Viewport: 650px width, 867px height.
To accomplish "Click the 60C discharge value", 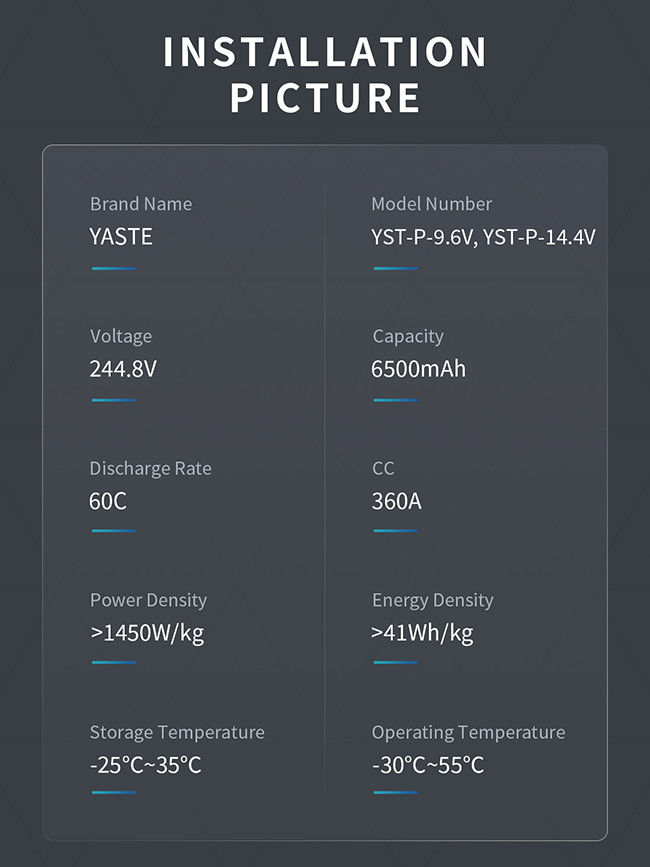I will 108,501.
